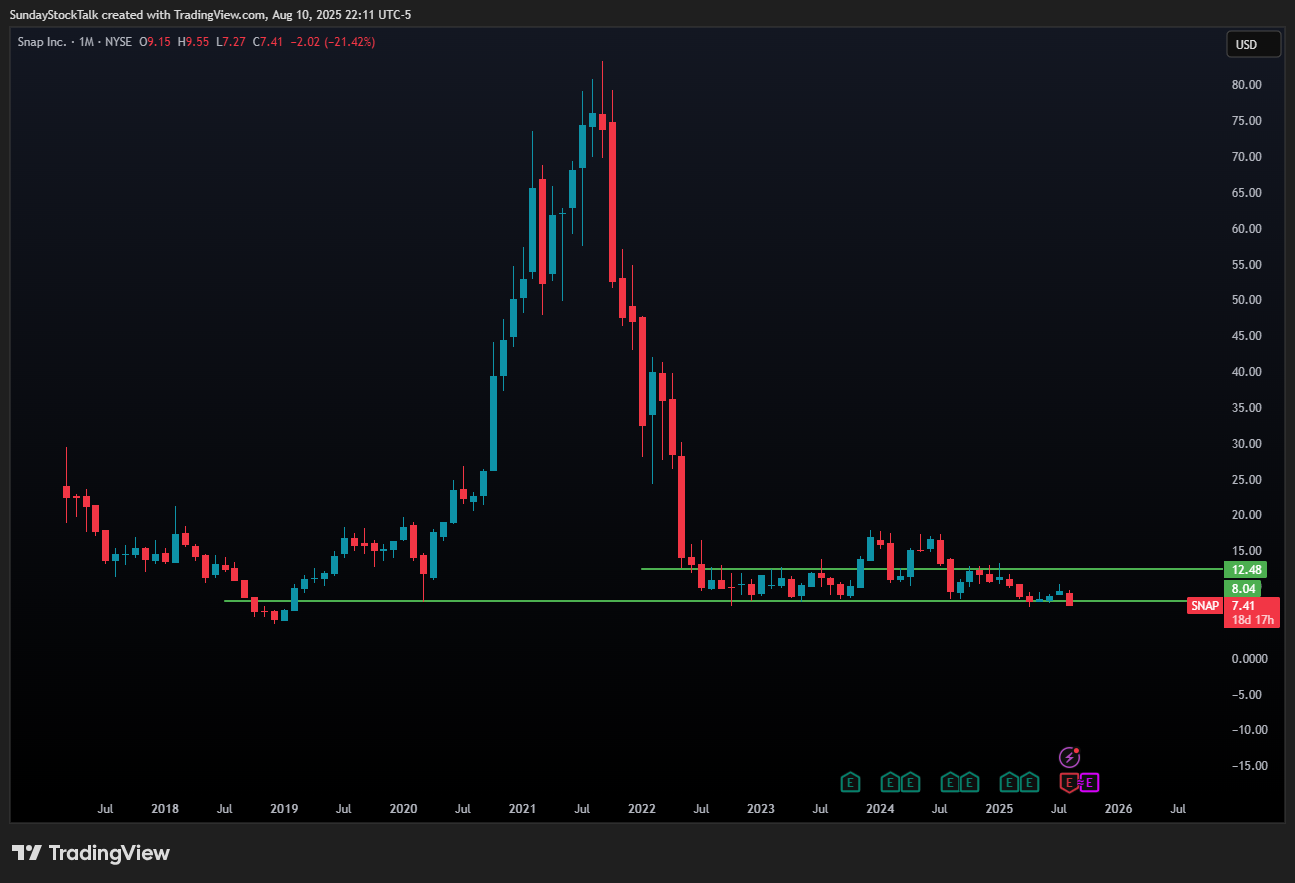This screenshot has width=1295, height=883.
Task: Click the H9.55 high value
Action: click(195, 42)
